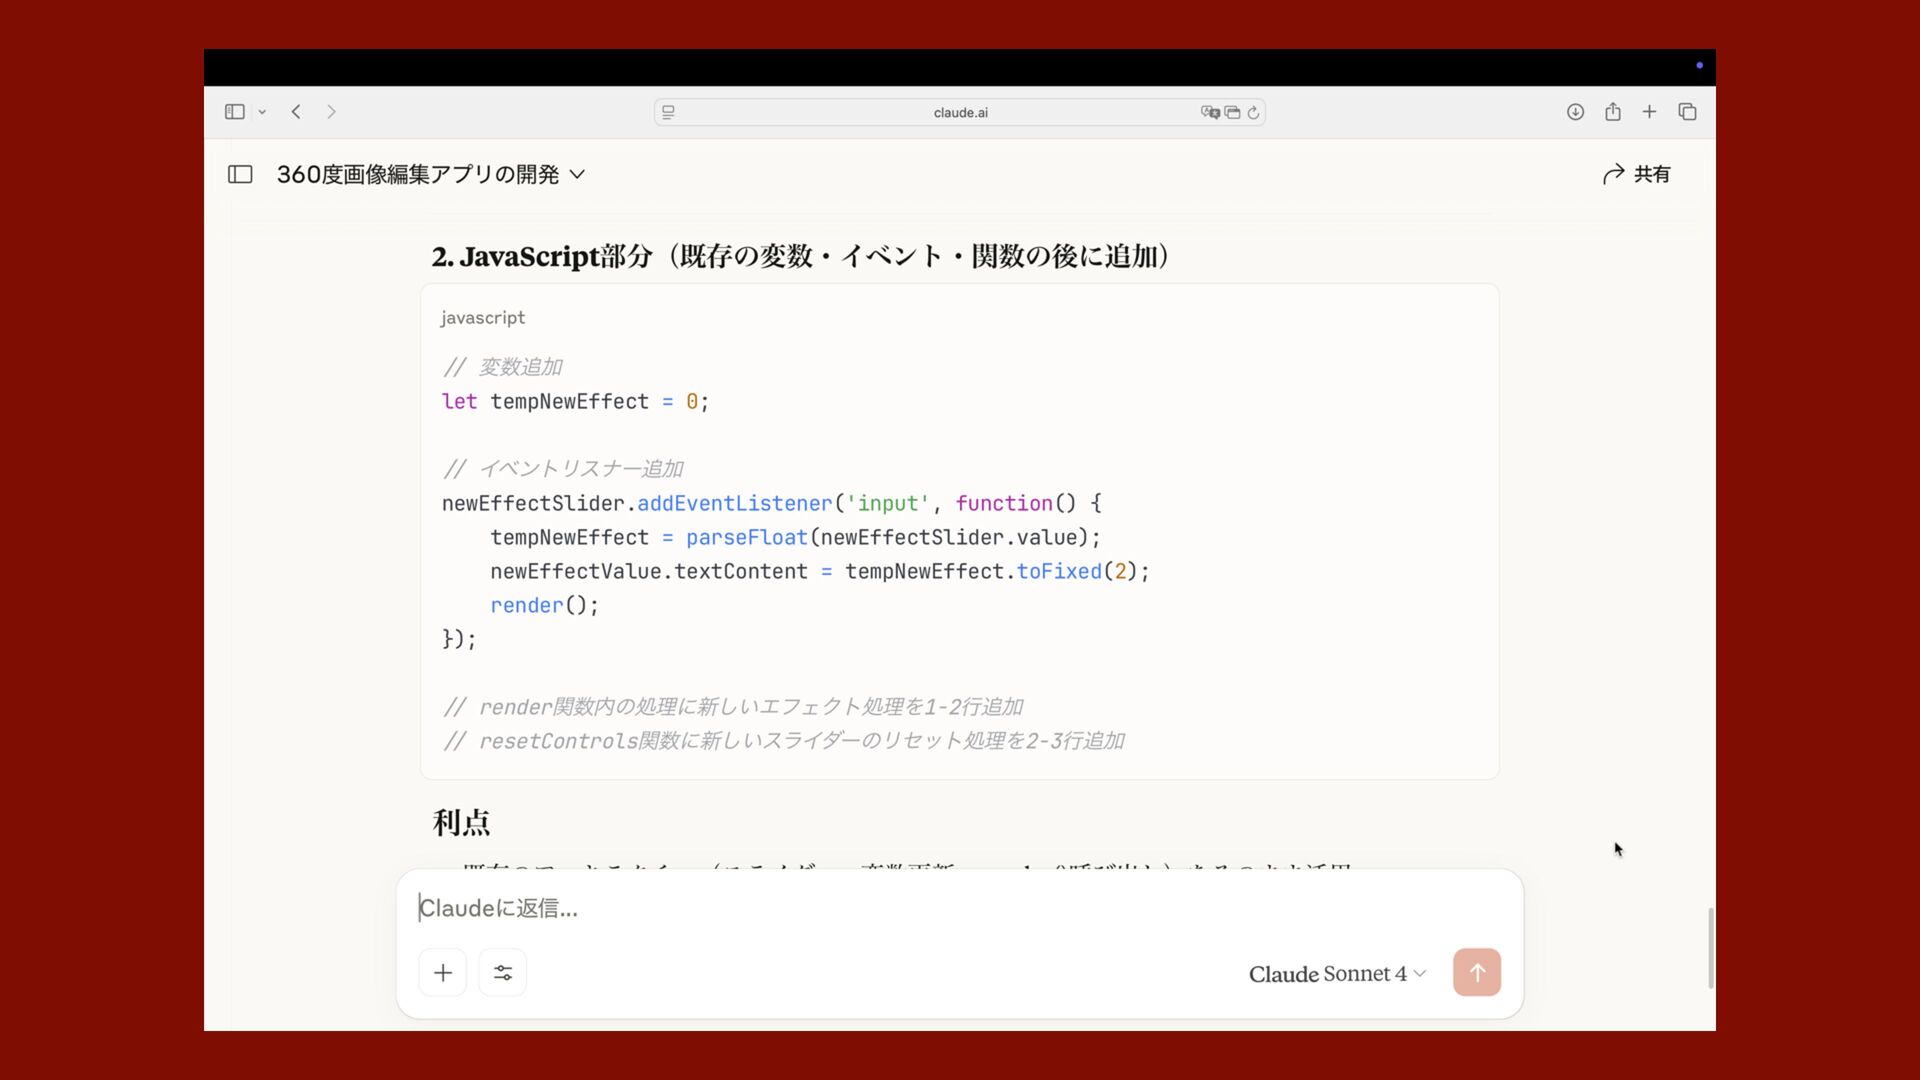
Task: Click the 利点 heading
Action: 461,822
